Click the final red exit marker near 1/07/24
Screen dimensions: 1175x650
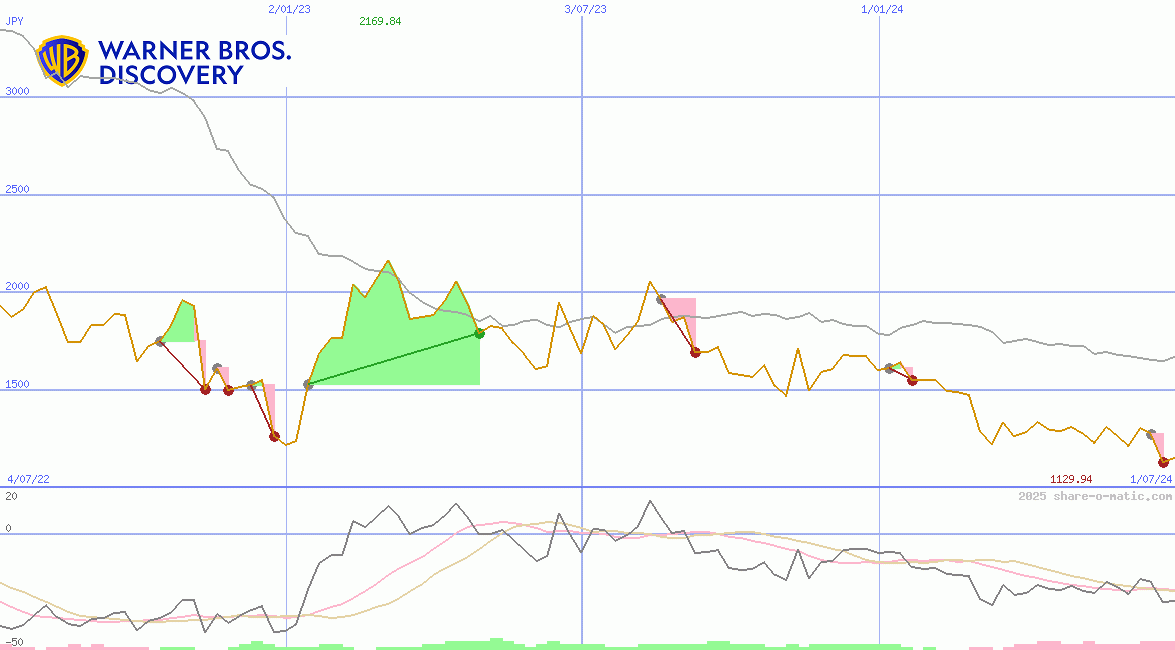[1163, 463]
